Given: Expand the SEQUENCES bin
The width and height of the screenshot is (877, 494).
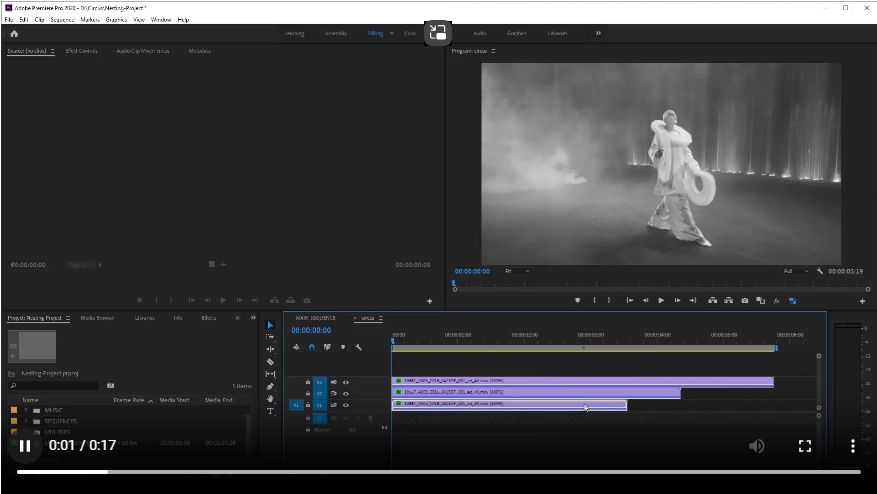Looking at the screenshot, I should click(25, 421).
